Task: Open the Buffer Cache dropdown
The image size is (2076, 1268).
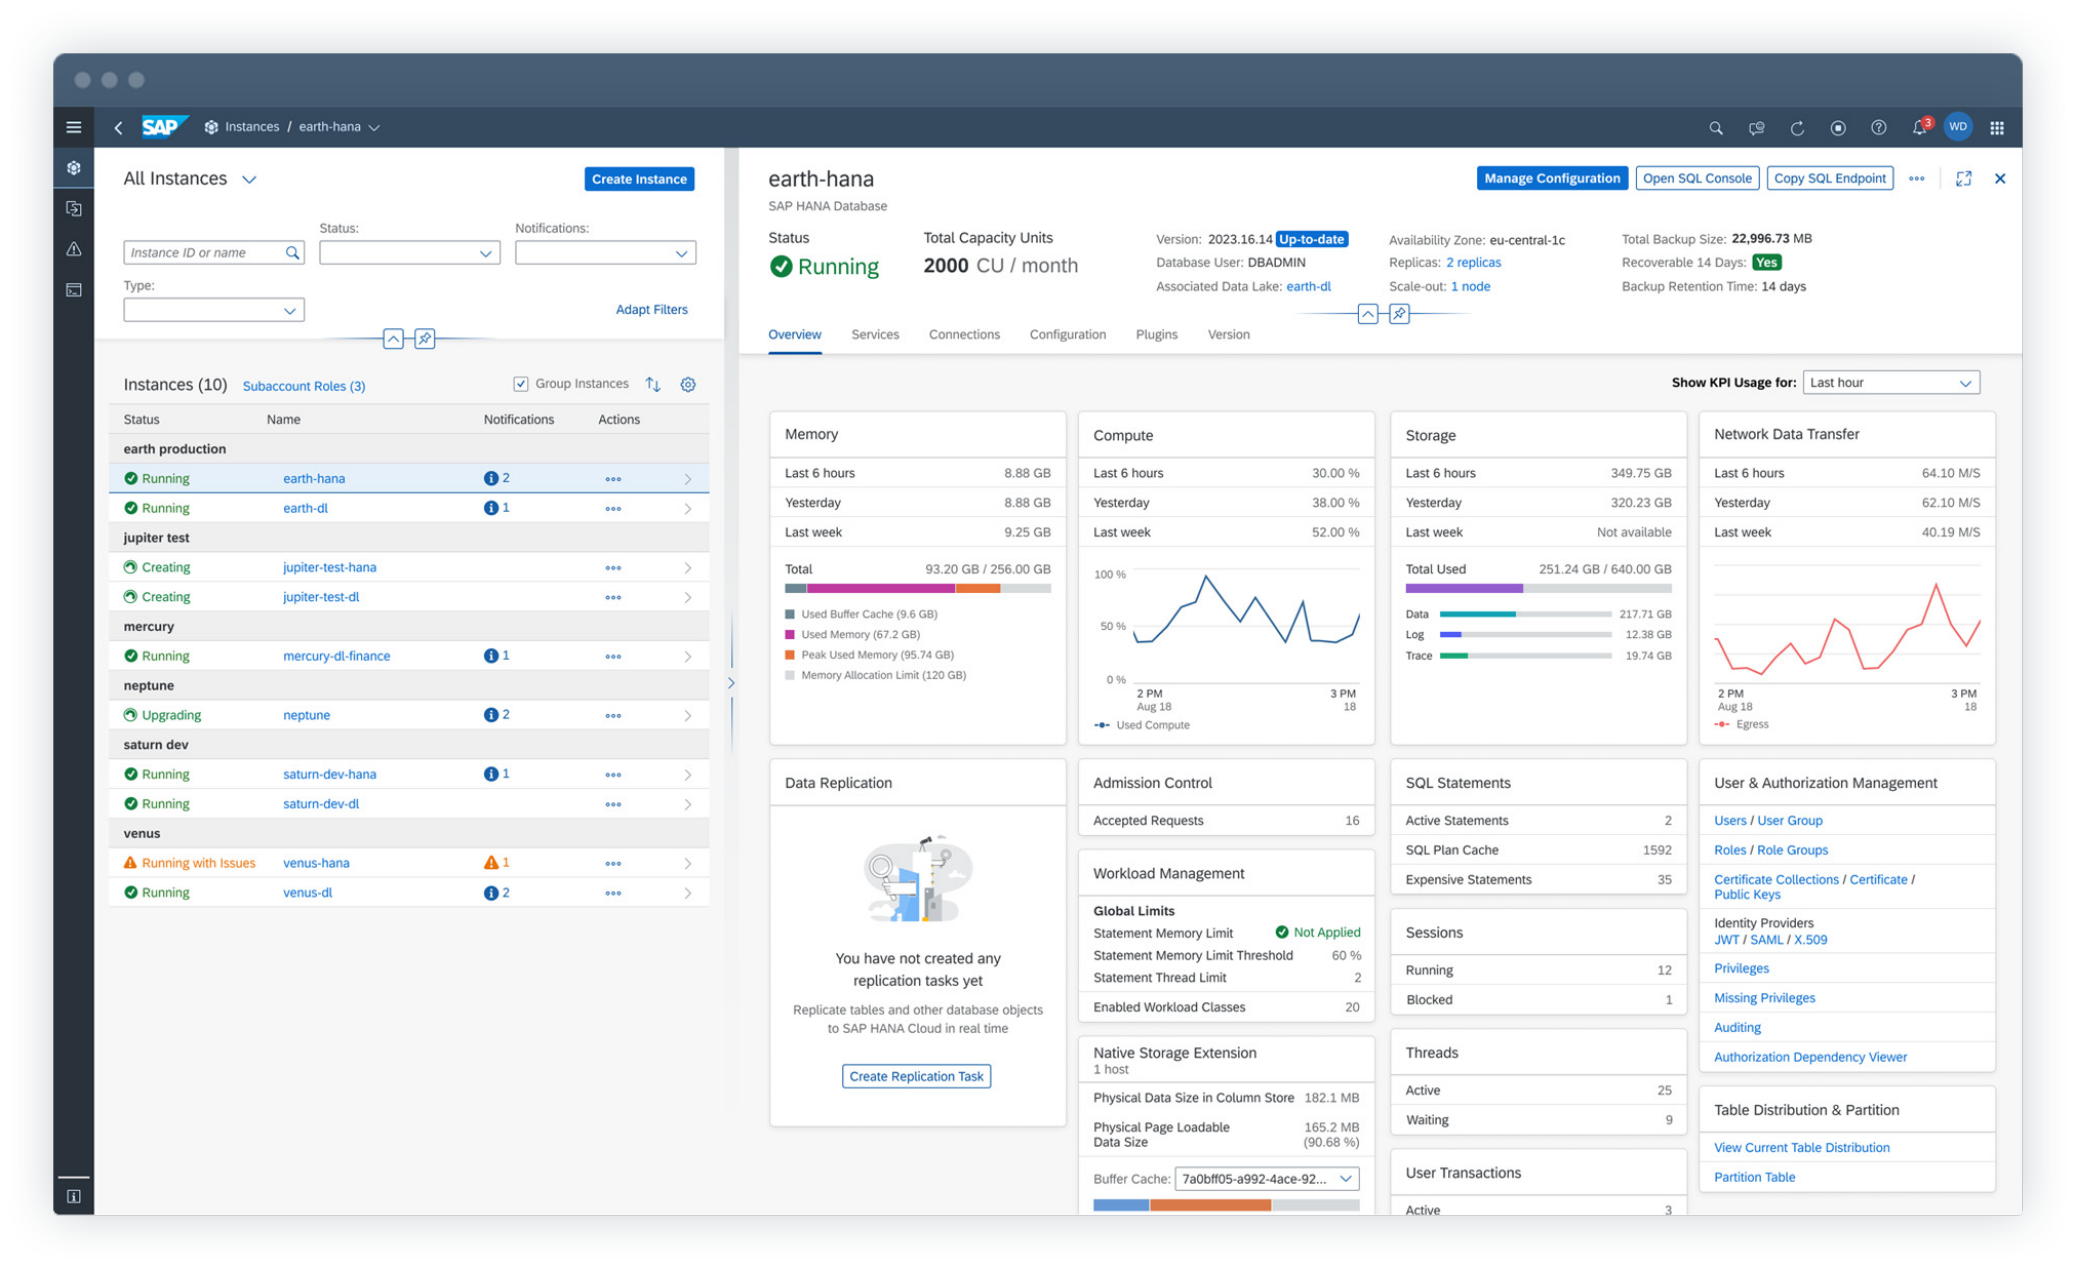Action: pos(1266,1179)
